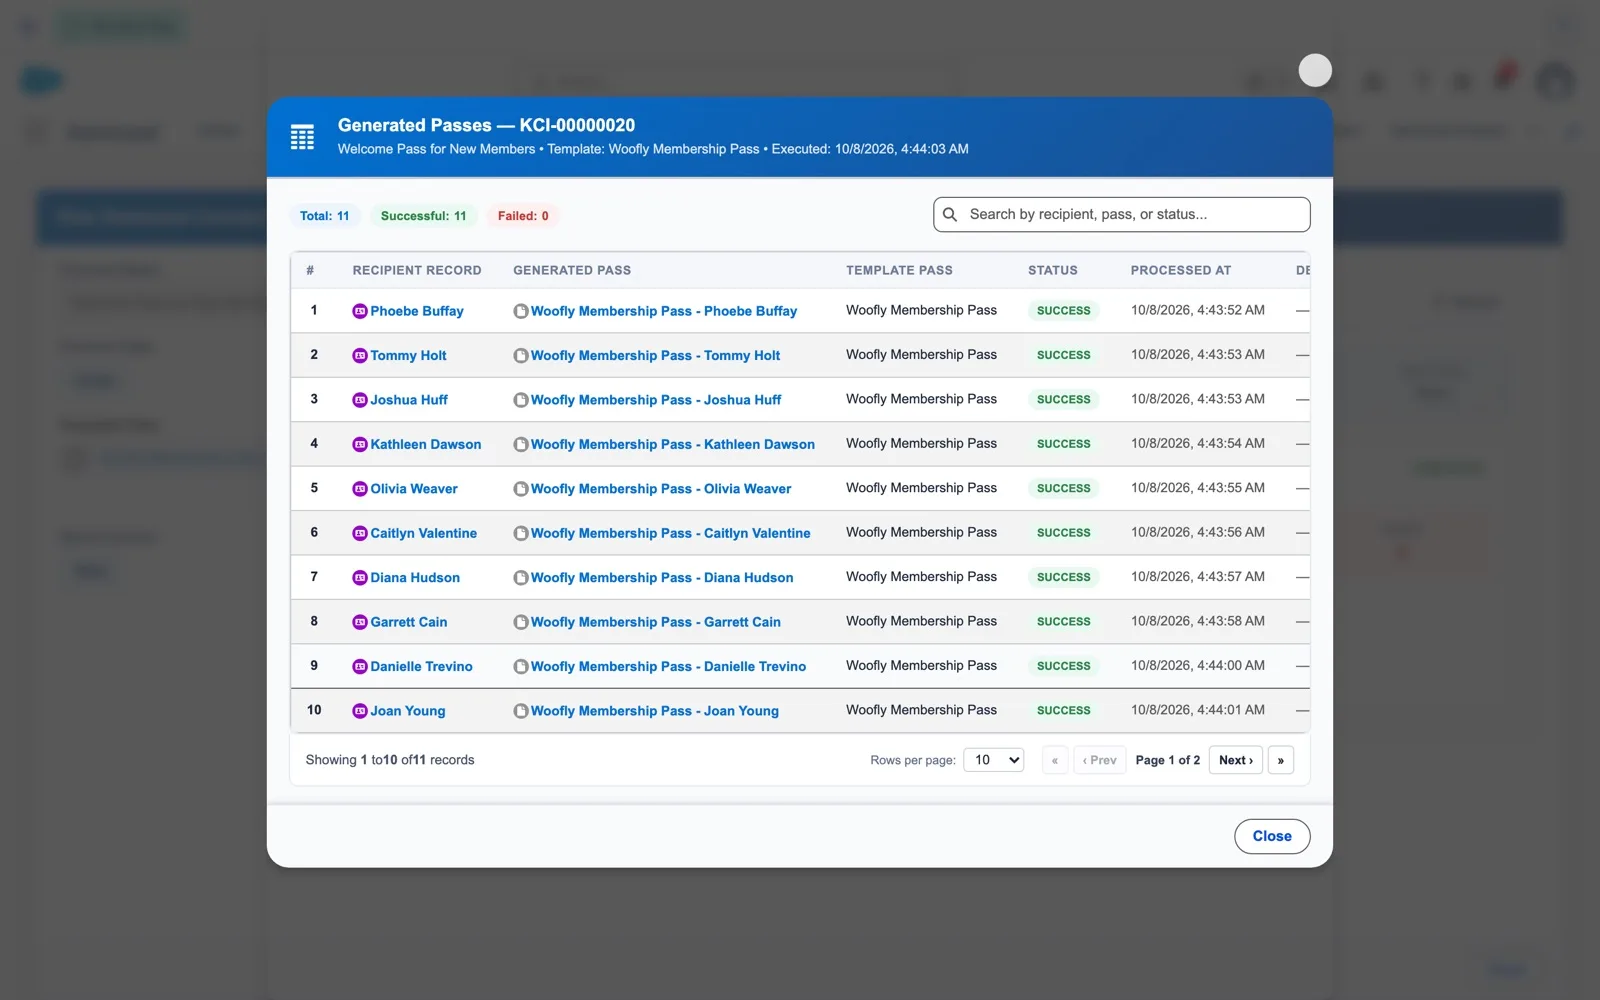Click the SUCCESS status badge for Phoebe Buffay
Image resolution: width=1600 pixels, height=1000 pixels.
1063,311
